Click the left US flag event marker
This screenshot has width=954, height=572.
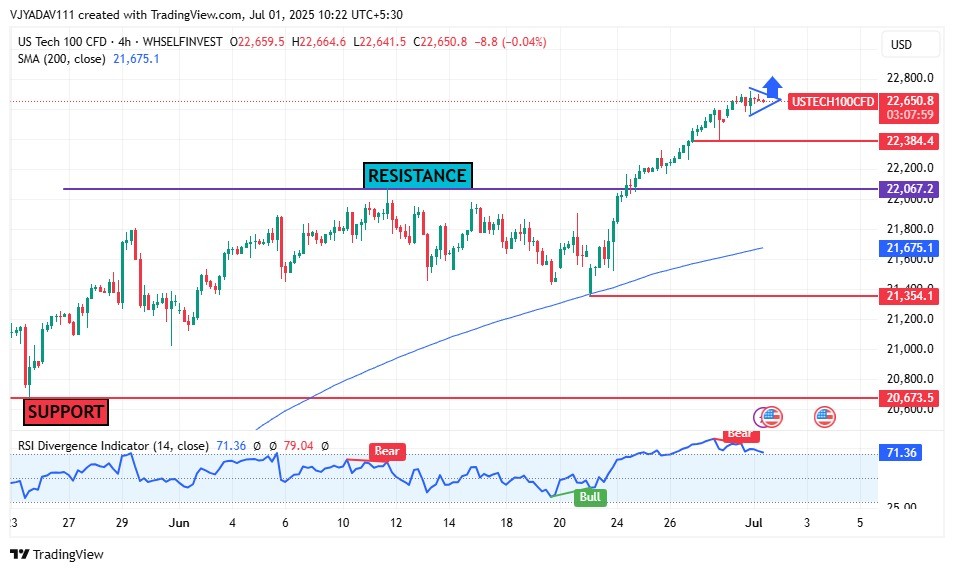[x=771, y=417]
